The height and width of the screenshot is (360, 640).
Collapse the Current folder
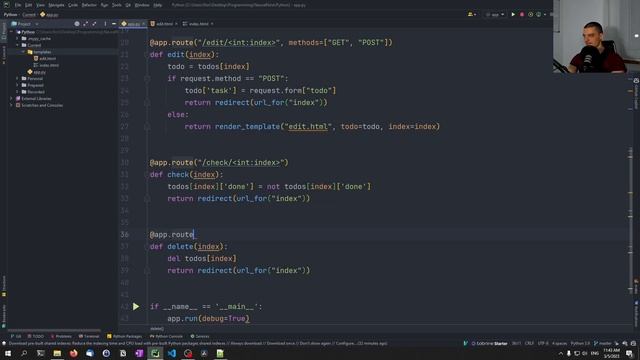coord(18,45)
